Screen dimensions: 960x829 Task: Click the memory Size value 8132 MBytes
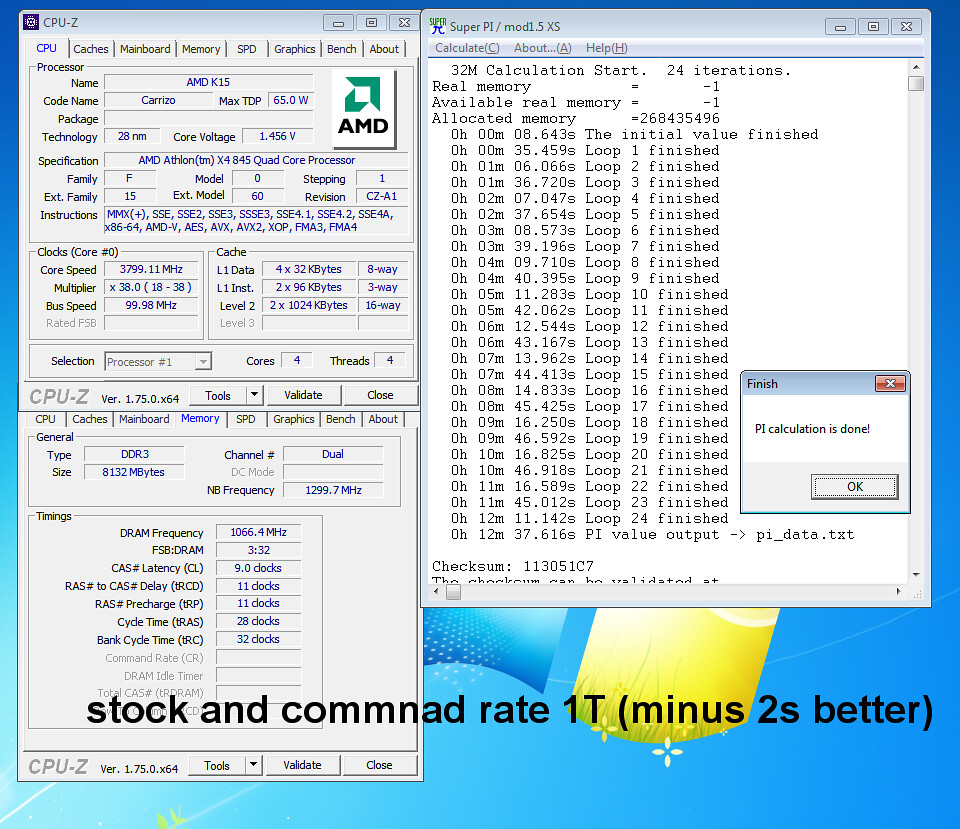click(x=133, y=472)
